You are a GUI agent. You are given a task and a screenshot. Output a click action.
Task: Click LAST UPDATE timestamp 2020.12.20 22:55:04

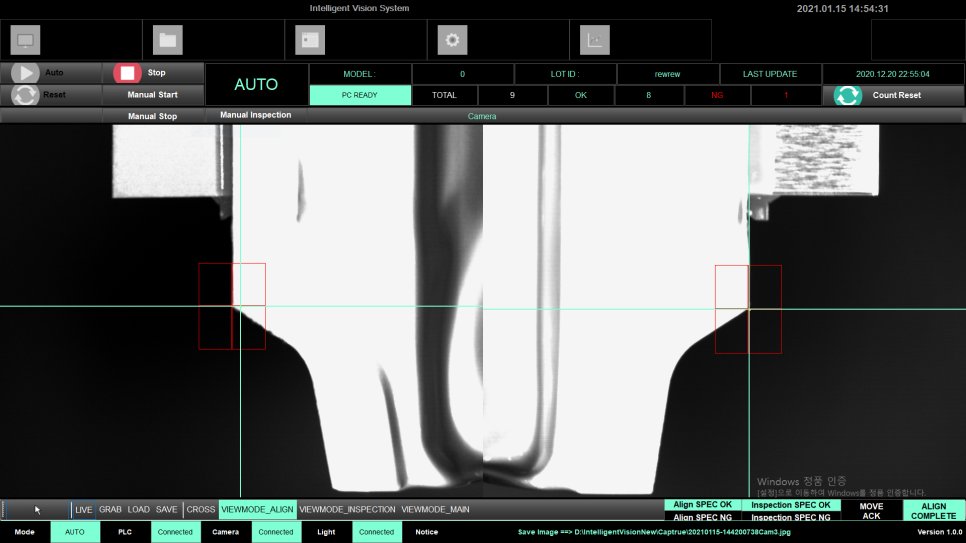coord(893,74)
